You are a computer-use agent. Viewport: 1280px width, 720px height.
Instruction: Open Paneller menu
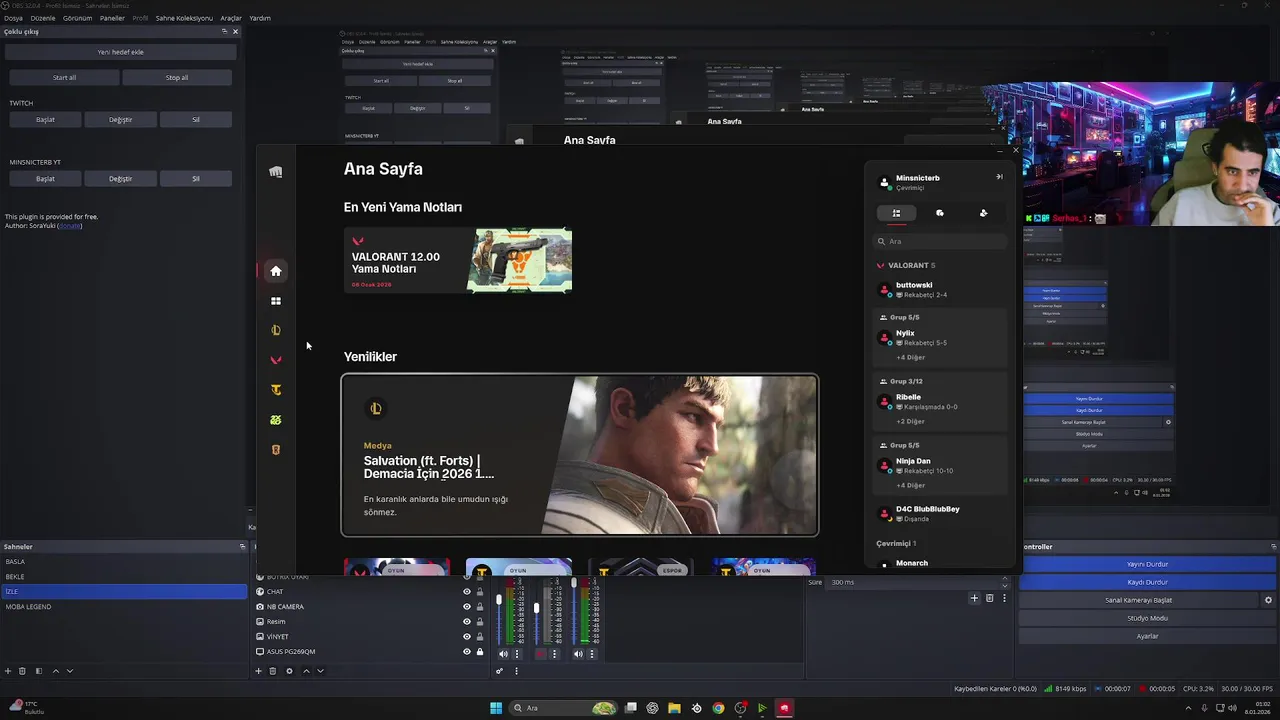tap(112, 18)
